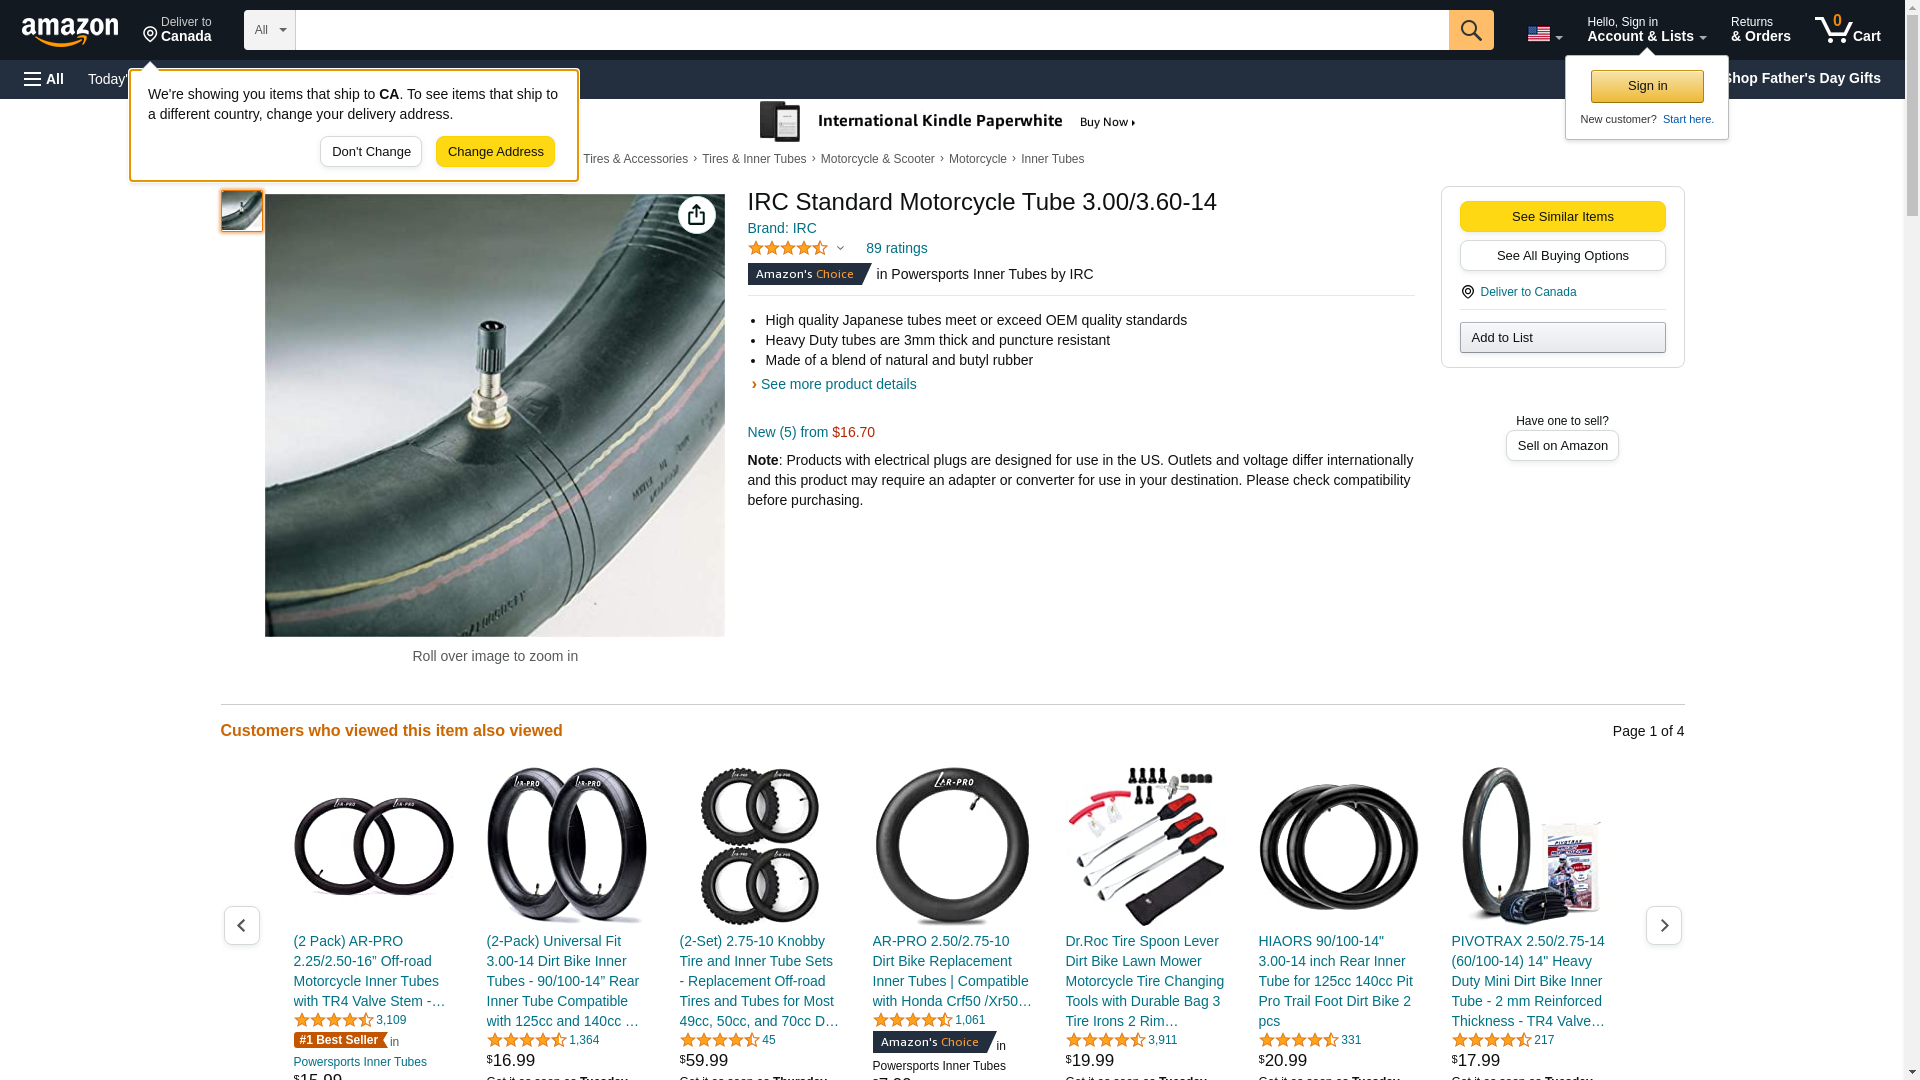The width and height of the screenshot is (1920, 1080).
Task: Open the US flag language selector
Action: [x=1544, y=34]
